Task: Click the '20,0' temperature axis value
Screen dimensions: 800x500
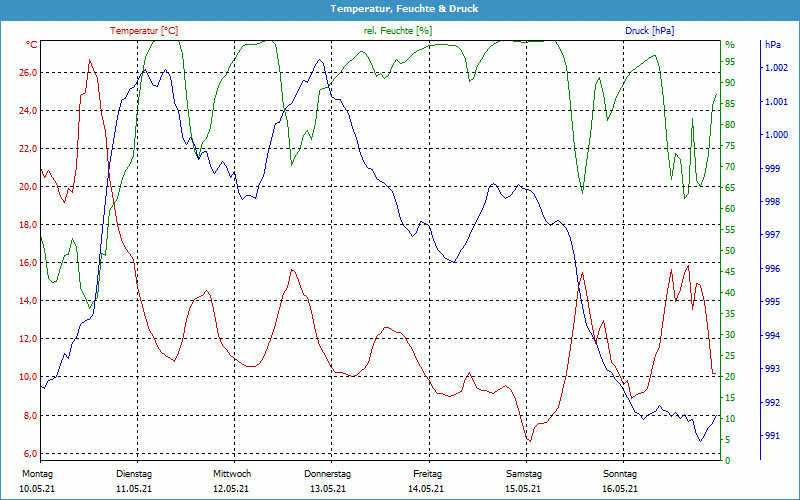Action: pyautogui.click(x=28, y=187)
